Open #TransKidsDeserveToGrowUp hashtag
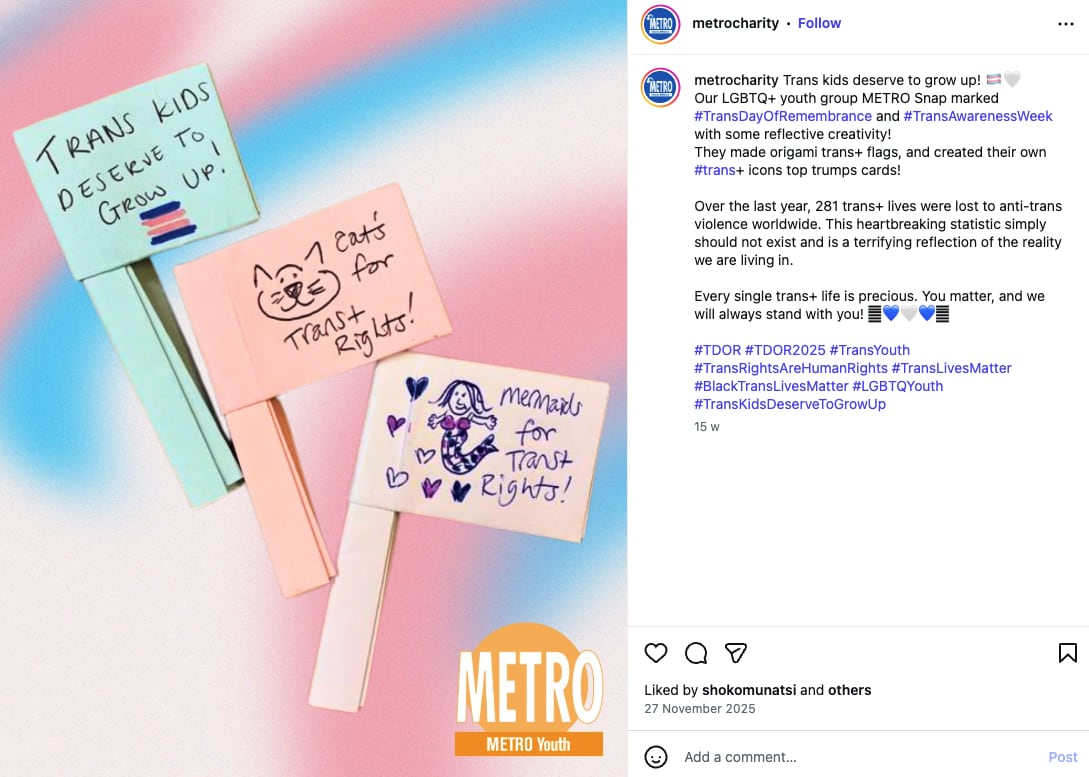This screenshot has height=777, width=1089. [790, 404]
